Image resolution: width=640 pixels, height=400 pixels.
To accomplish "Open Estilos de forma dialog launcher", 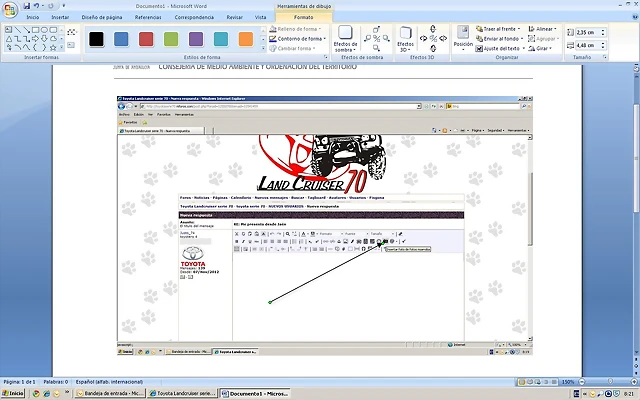I will [326, 58].
